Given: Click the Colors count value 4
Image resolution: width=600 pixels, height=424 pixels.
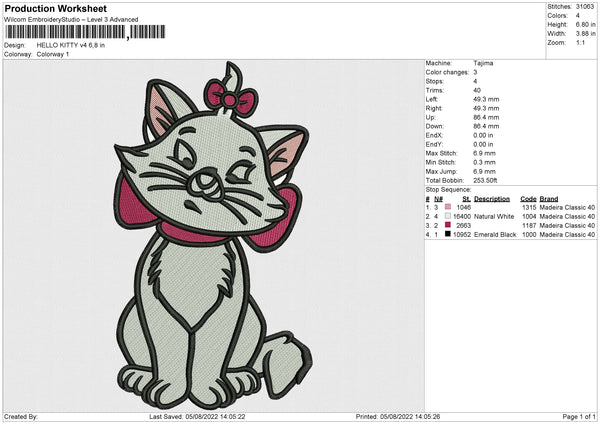Looking at the screenshot, I should coord(578,16).
